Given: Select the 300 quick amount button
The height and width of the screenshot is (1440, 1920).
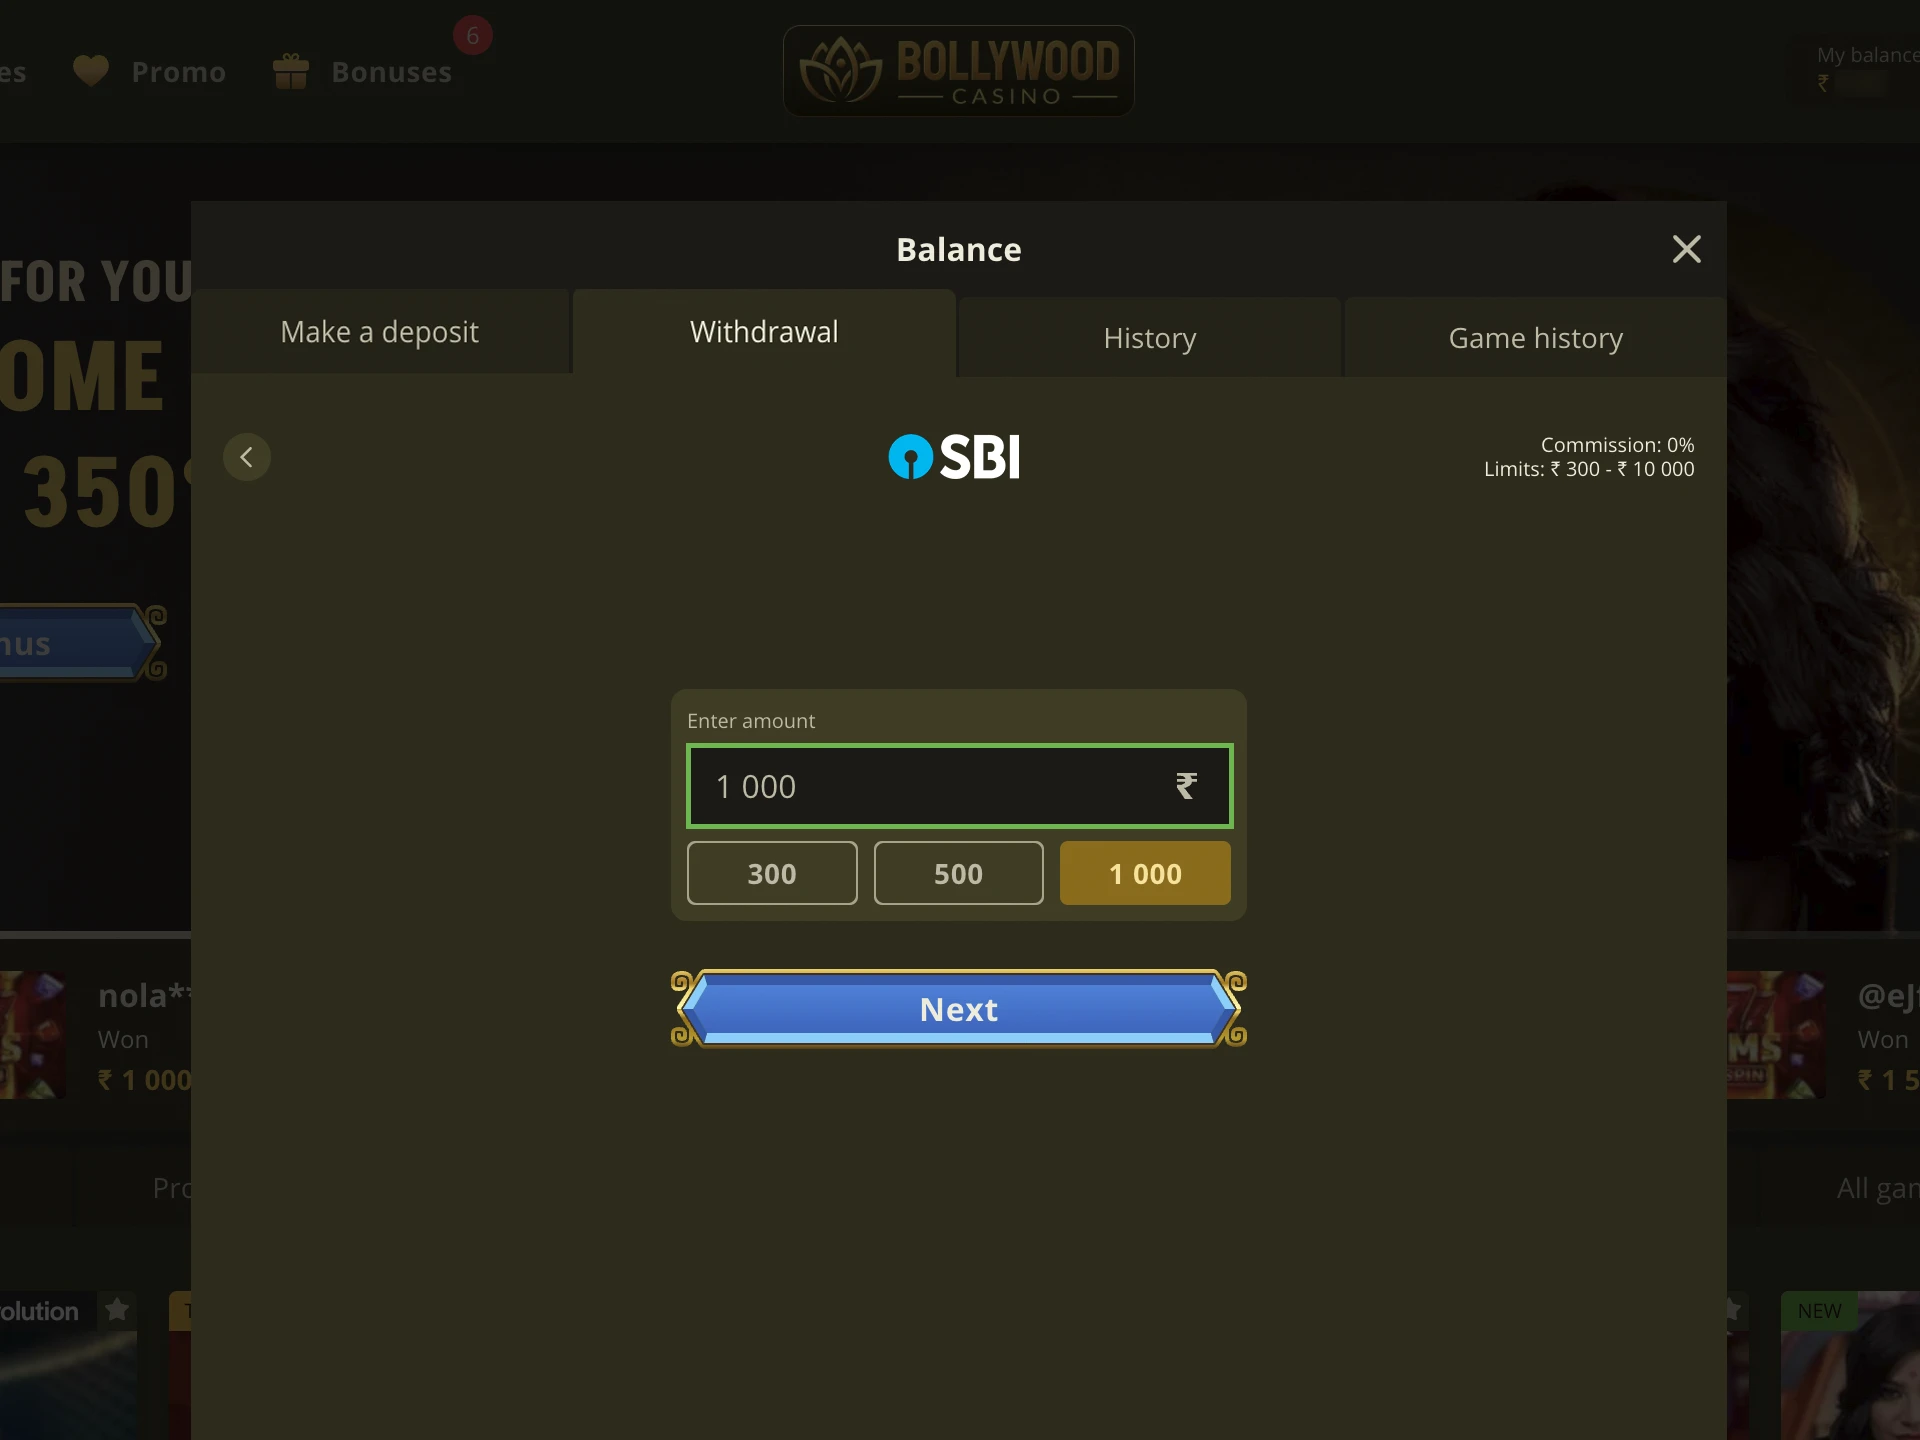Looking at the screenshot, I should click(771, 873).
